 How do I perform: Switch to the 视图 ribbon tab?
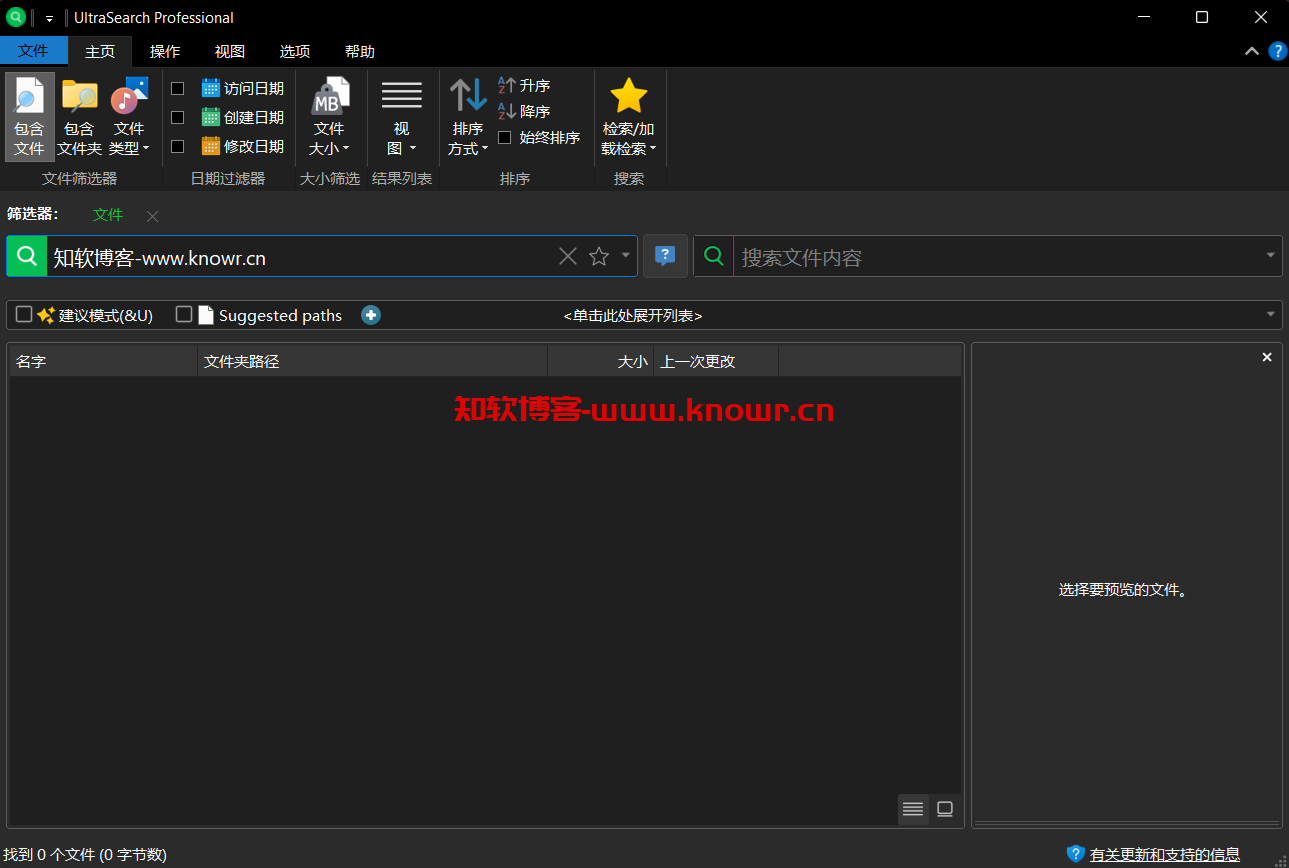[230, 51]
